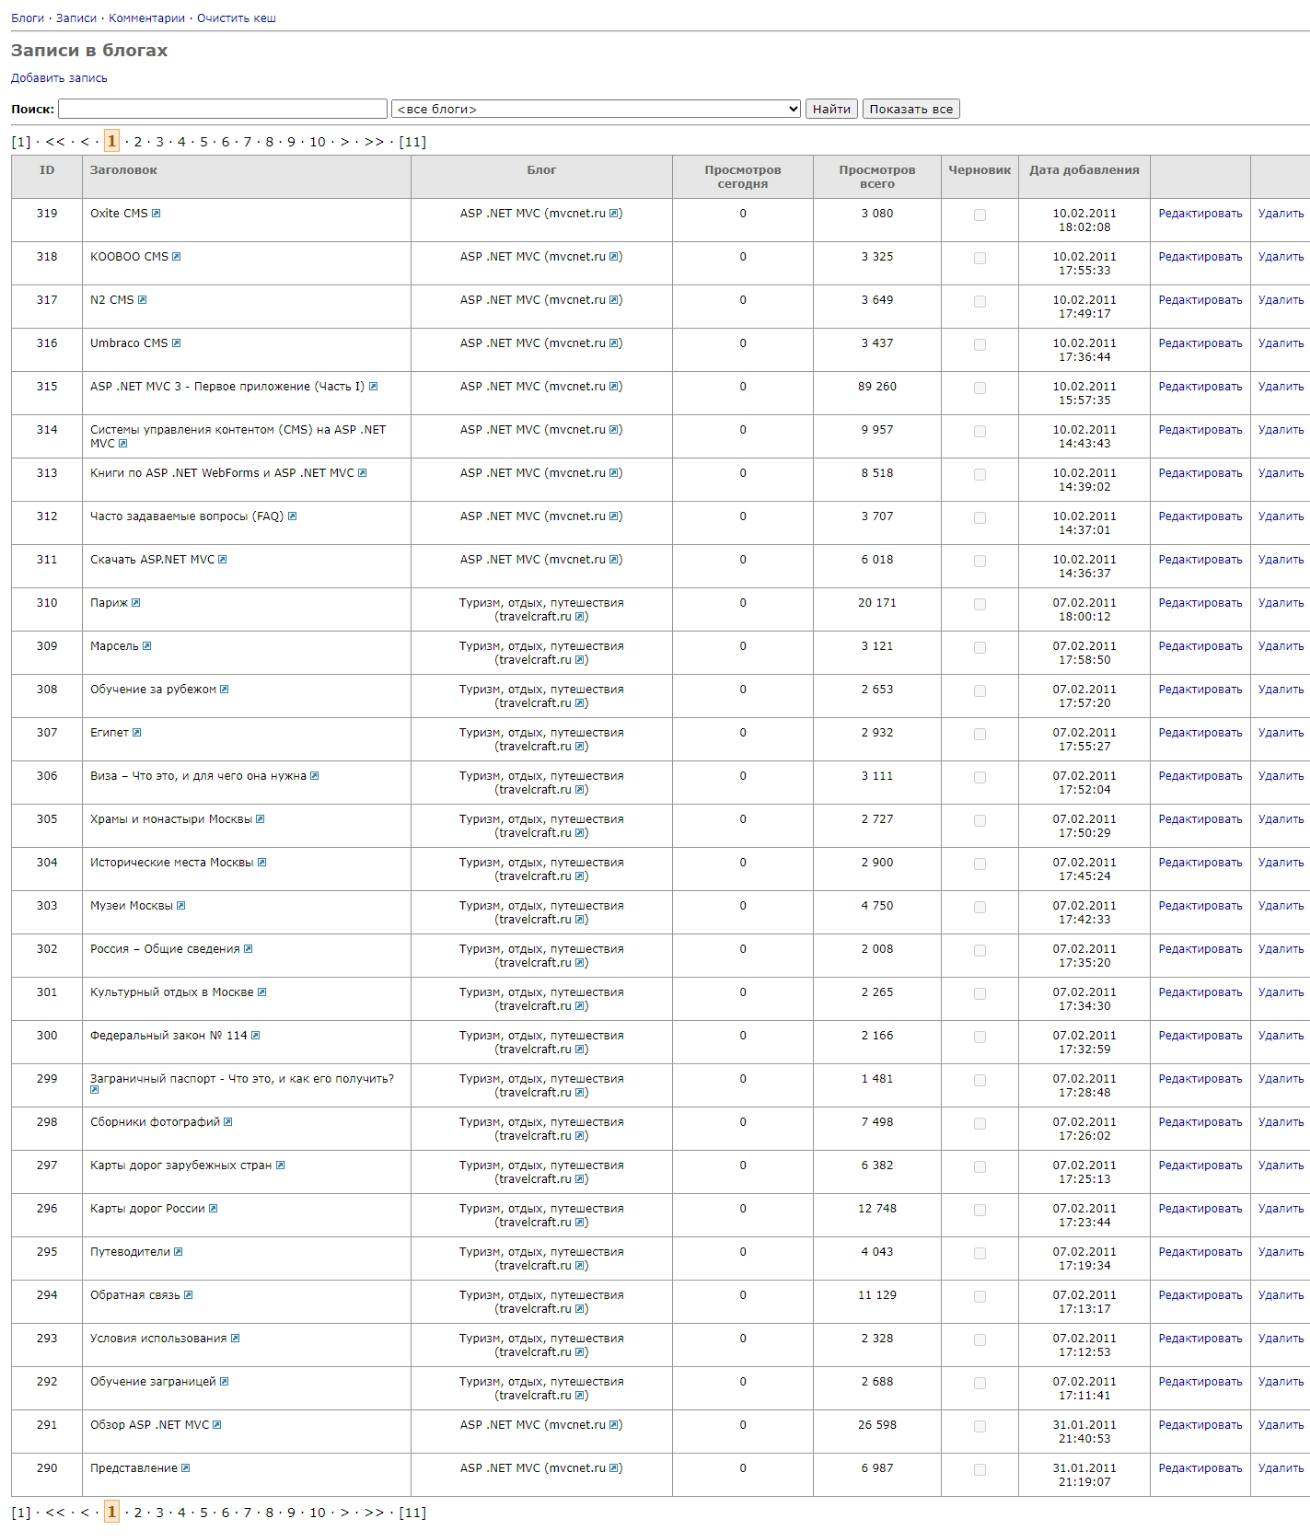Click Очистить кеш in top navigation
Image resolution: width=1310 pixels, height=1536 pixels.
pyautogui.click(x=236, y=18)
